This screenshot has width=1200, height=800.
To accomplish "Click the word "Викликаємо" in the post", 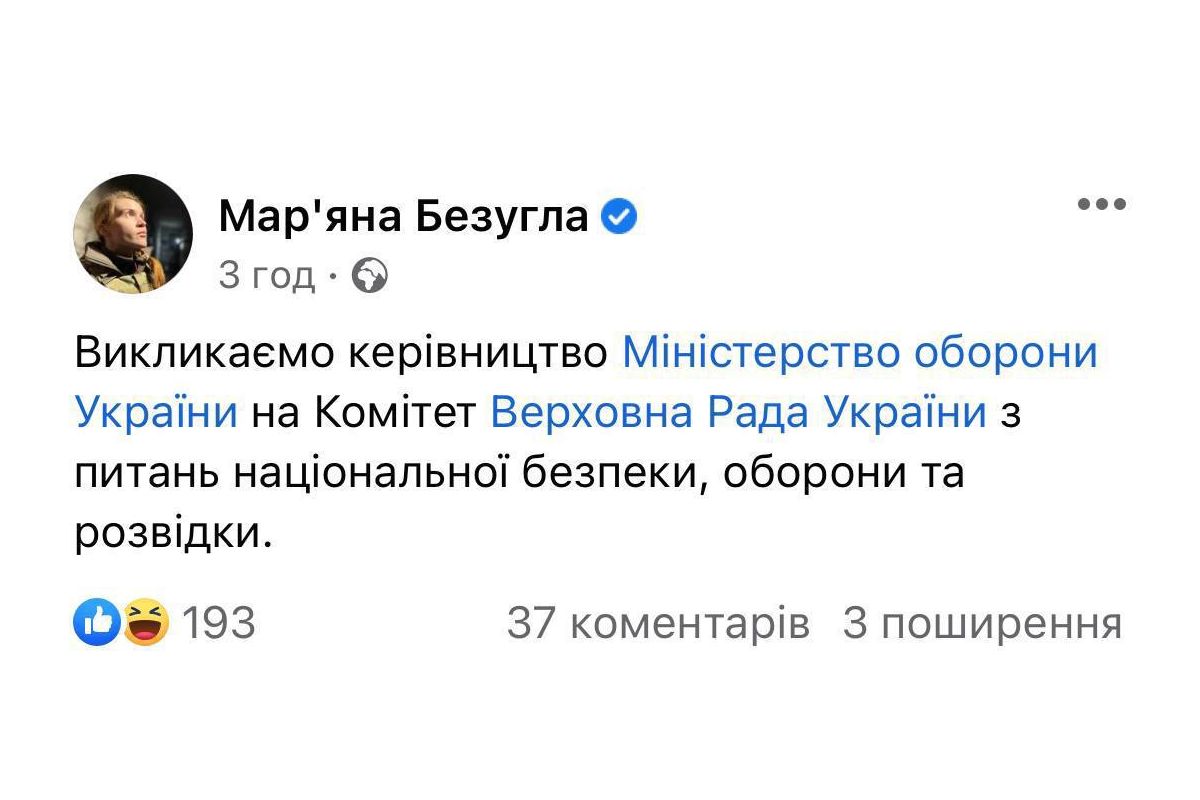I will click(x=204, y=353).
